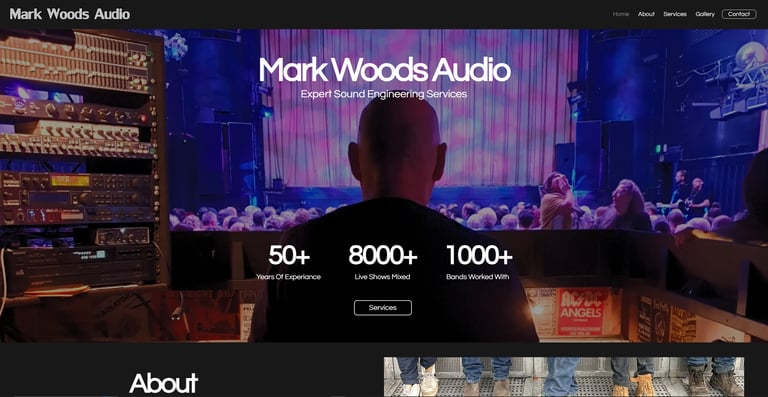Click the About section heading
Image resolution: width=768 pixels, height=397 pixels.
[x=164, y=383]
